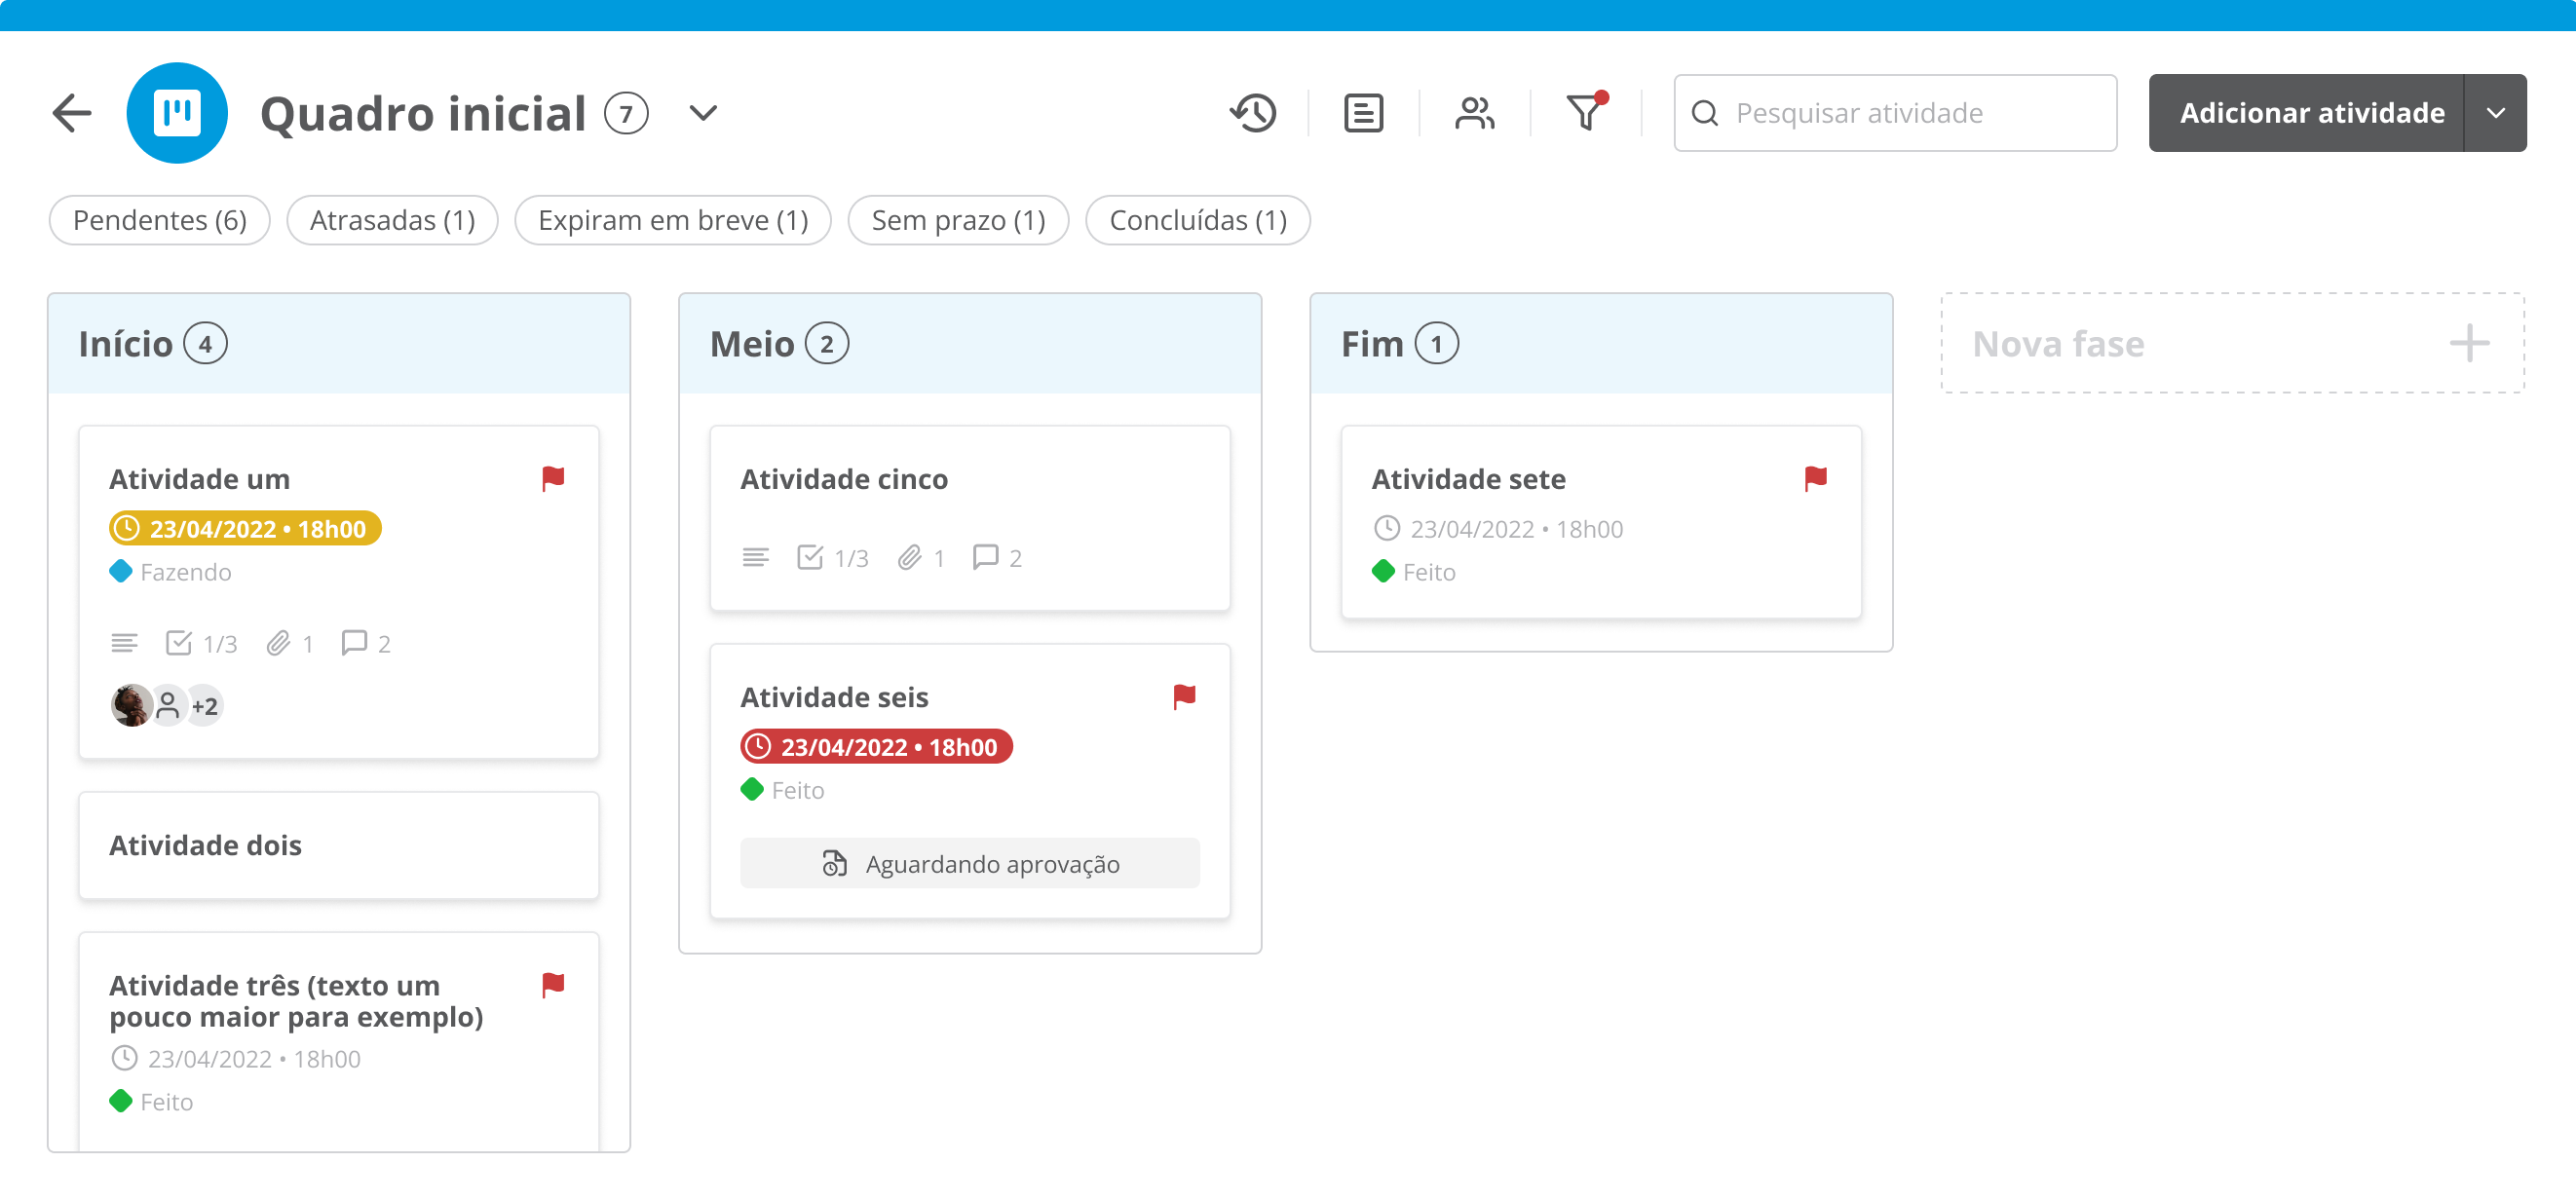Click the count badge 4 beside Início
Screen dimensions: 2576x1200
[205, 344]
